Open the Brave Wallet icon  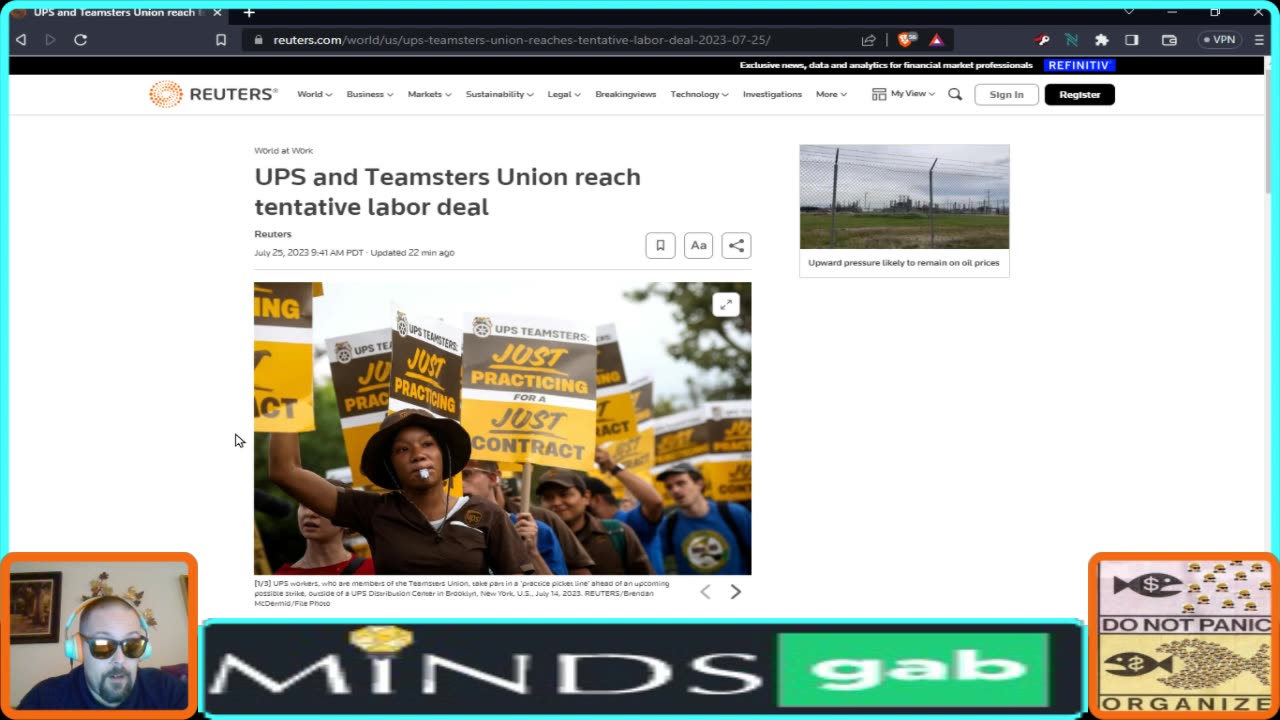tap(1169, 40)
